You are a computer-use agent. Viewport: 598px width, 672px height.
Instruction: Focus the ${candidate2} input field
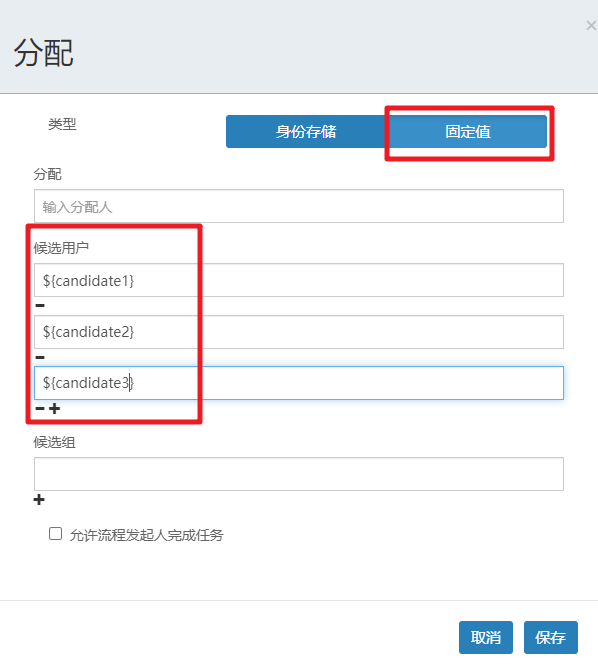(299, 332)
